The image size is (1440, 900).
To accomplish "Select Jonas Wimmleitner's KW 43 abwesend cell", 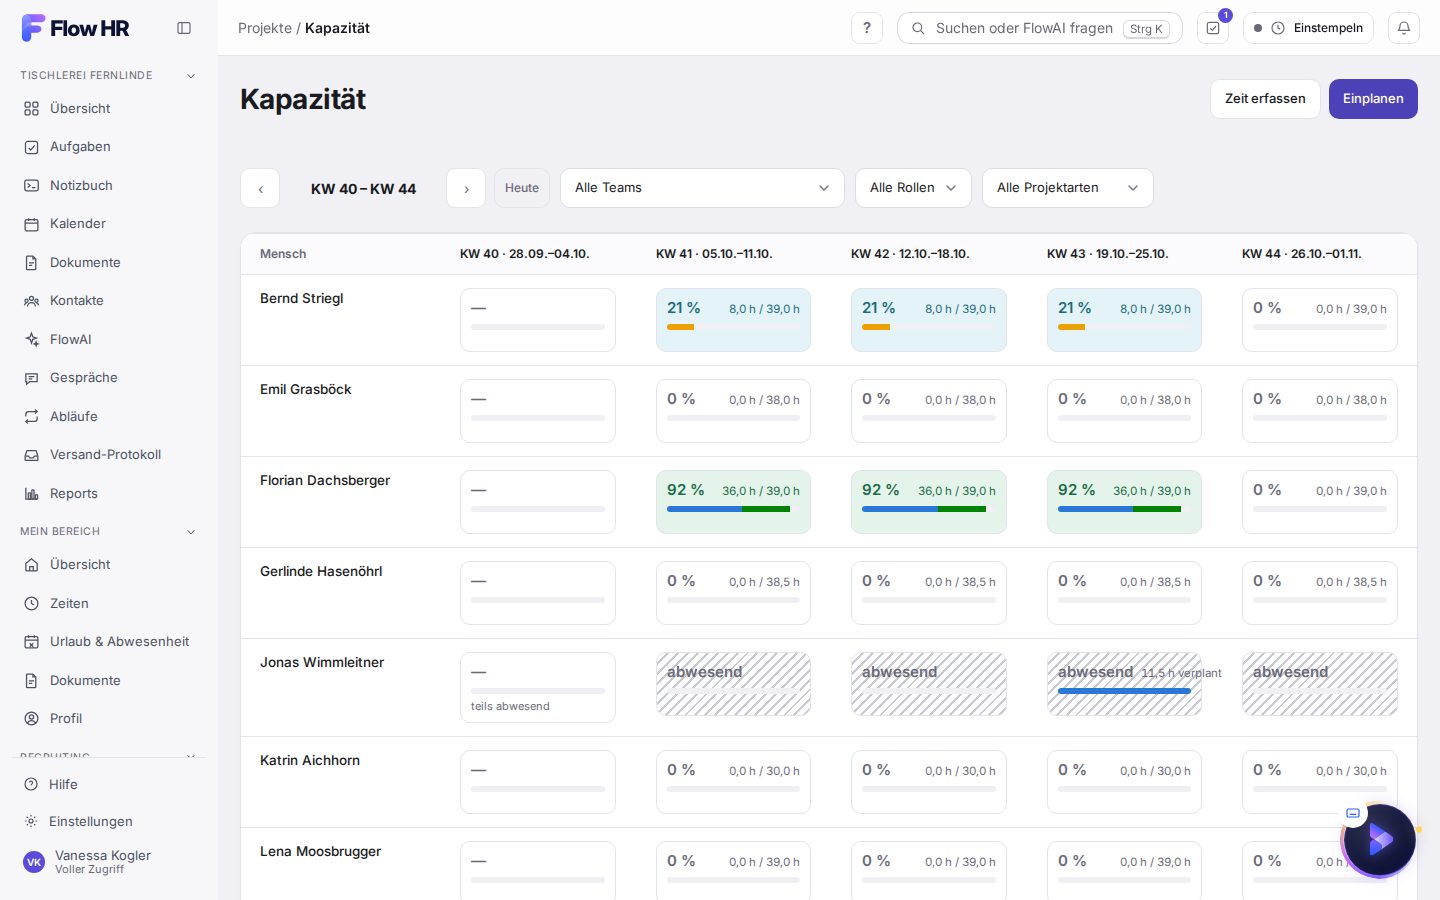I will point(1124,684).
